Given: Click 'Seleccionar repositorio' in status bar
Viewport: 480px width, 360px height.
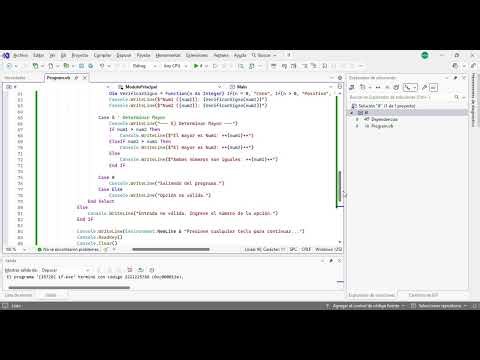Looking at the screenshot, I should pos(440,306).
